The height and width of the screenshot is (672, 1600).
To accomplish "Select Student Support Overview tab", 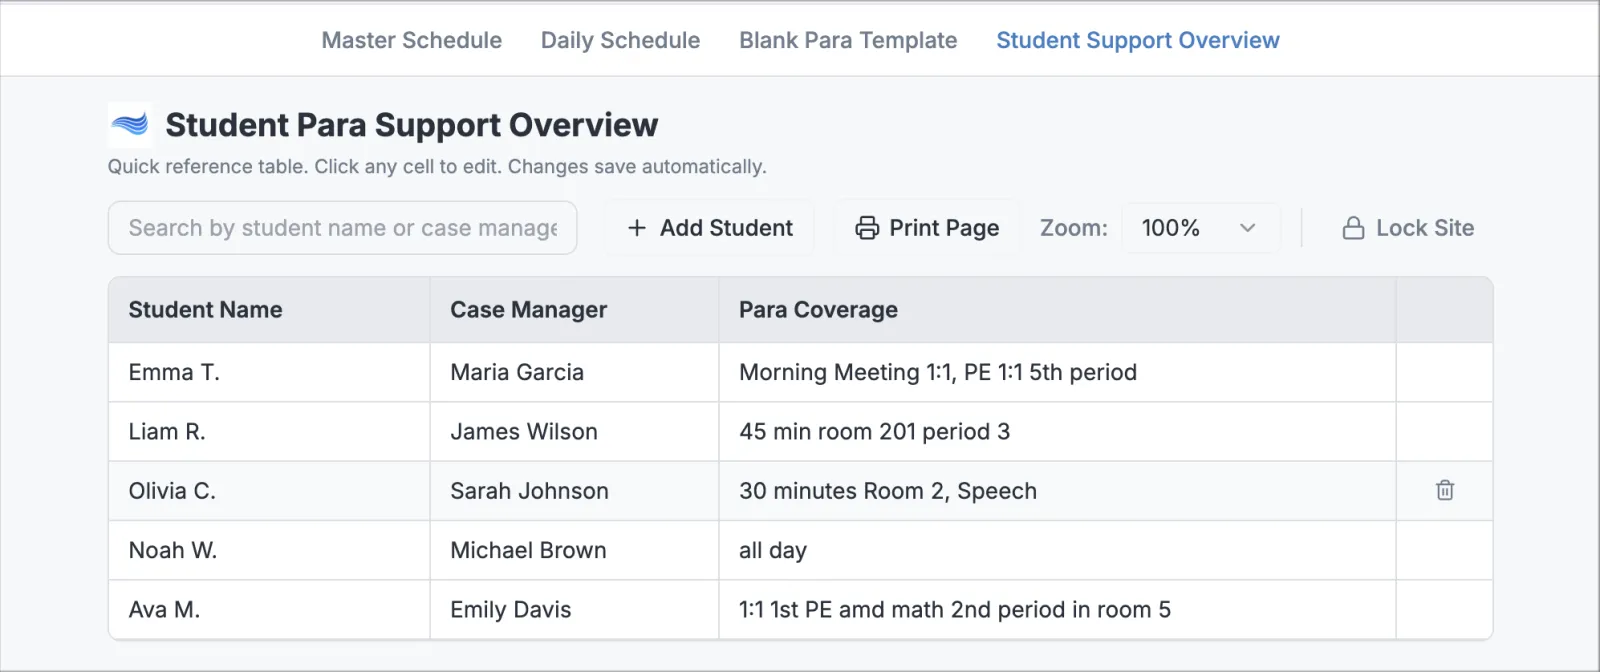I will click(x=1138, y=40).
